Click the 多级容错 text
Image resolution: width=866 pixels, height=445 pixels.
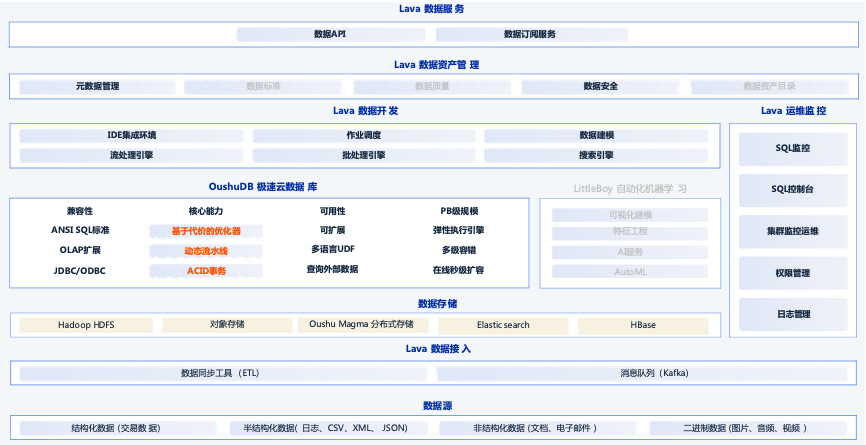(x=459, y=250)
